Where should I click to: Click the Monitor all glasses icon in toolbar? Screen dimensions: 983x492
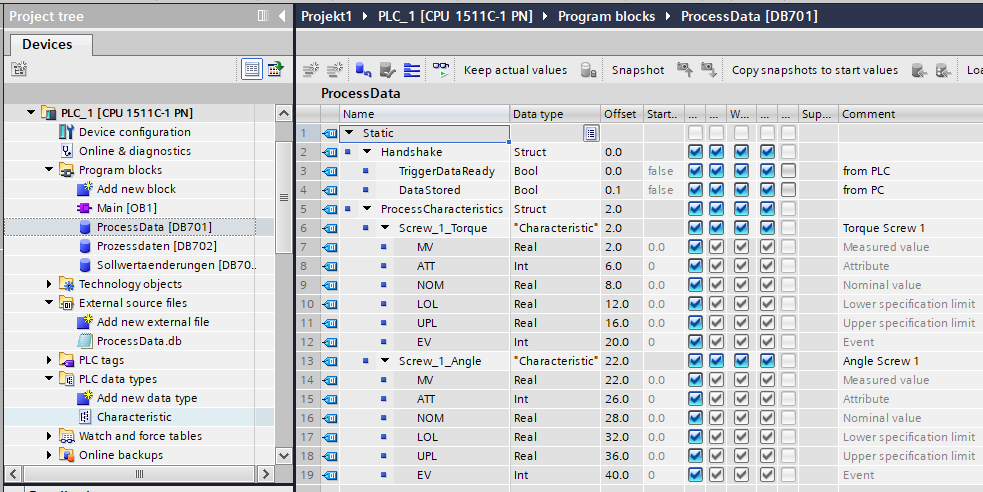[x=441, y=70]
